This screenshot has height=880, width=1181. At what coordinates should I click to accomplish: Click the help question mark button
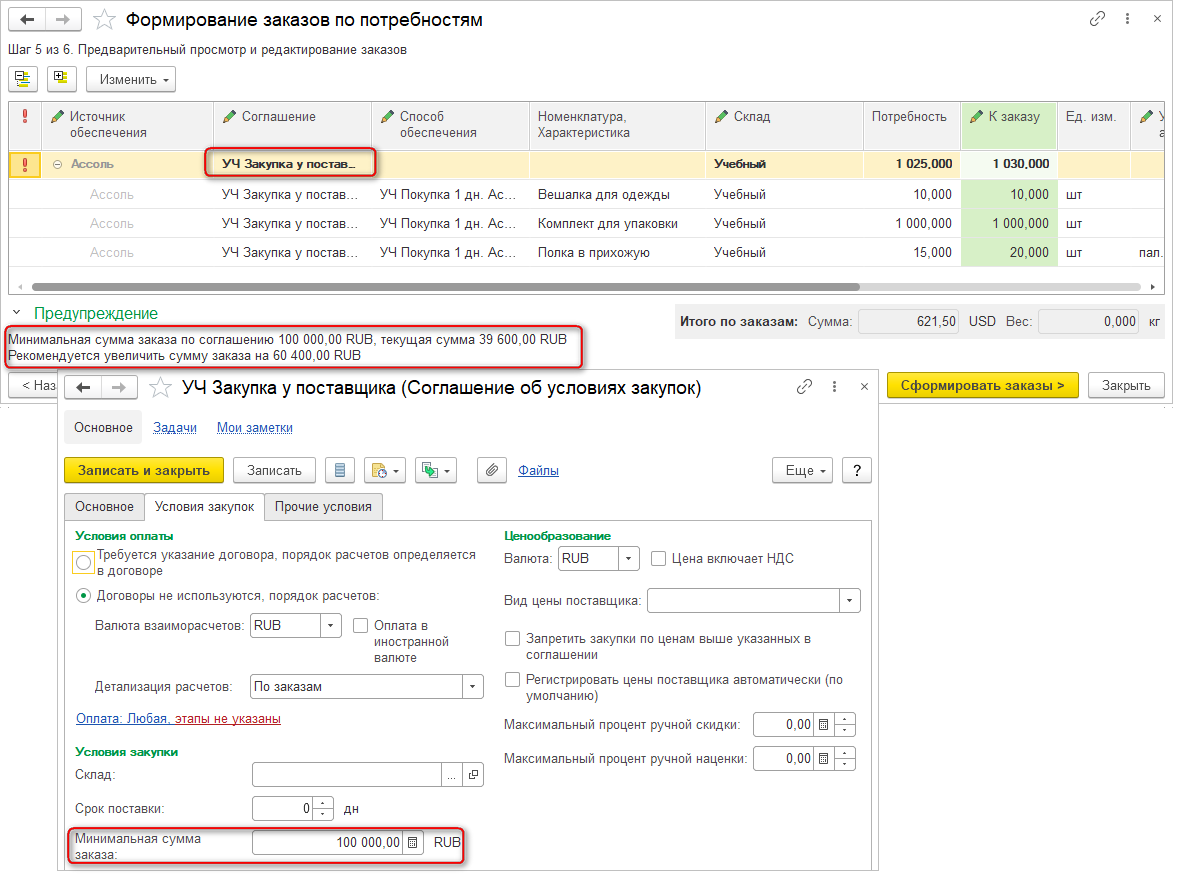pyautogui.click(x=857, y=470)
